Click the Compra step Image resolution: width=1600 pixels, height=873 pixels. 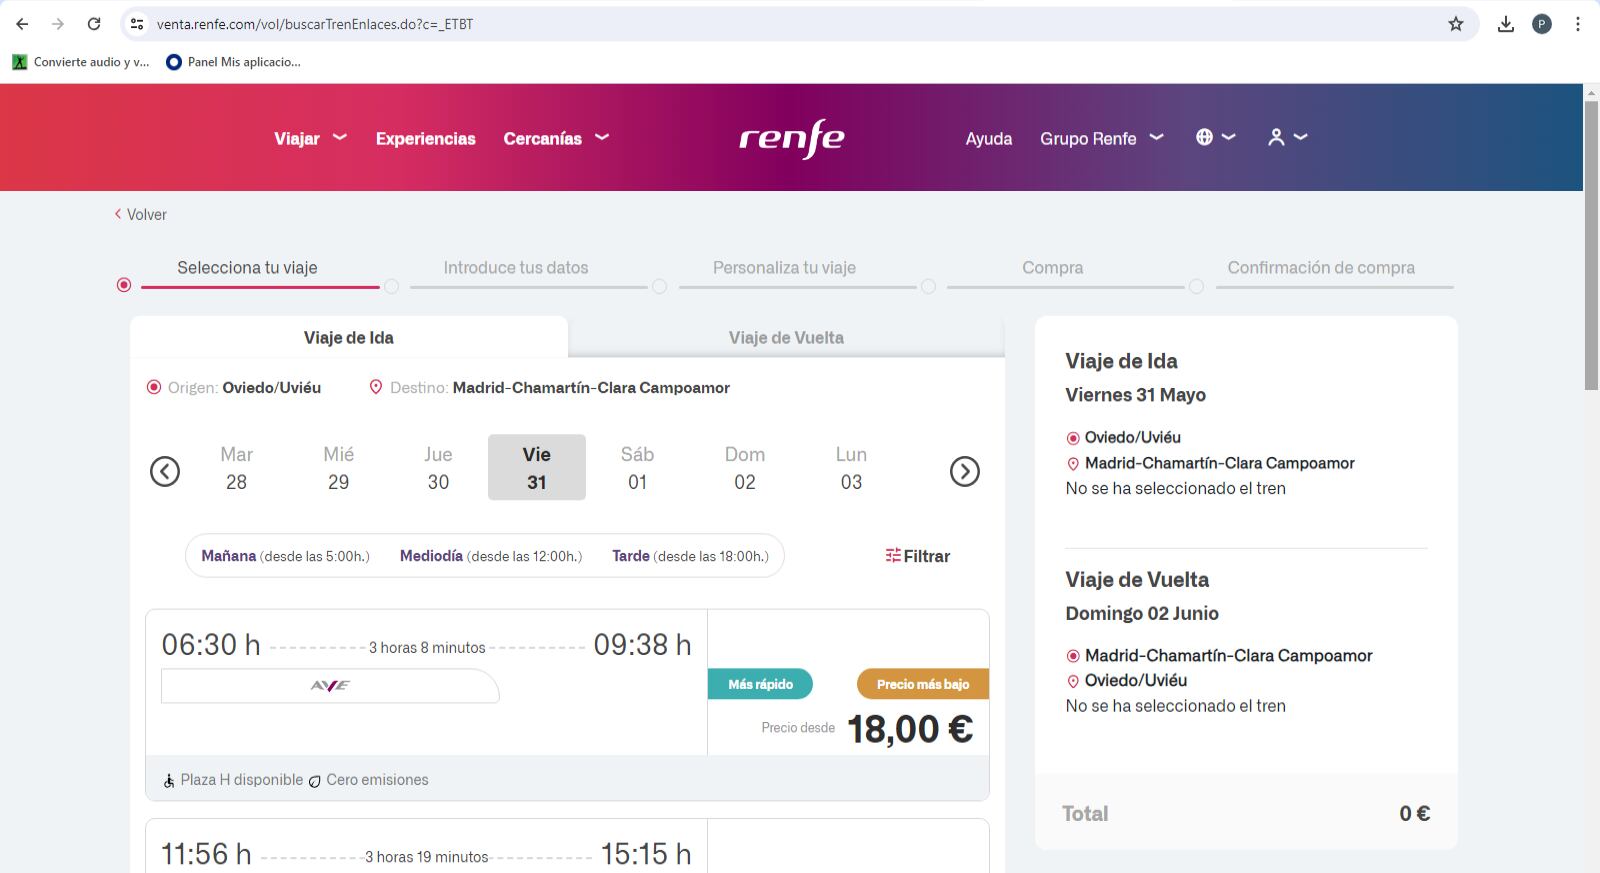click(x=1052, y=267)
